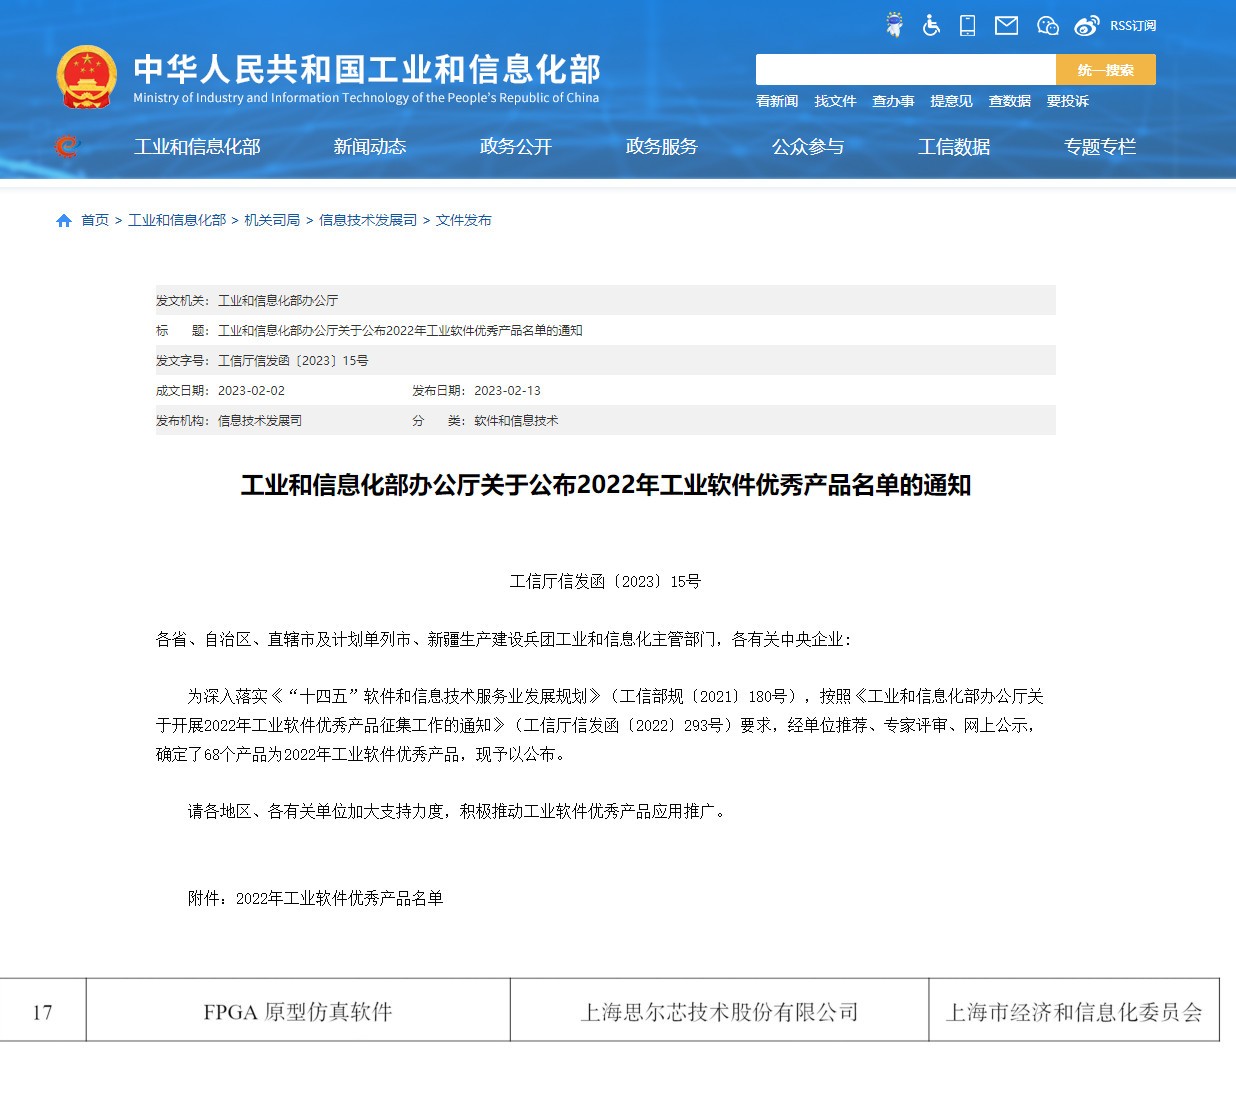Click the mobile phone version icon
The image size is (1236, 1110).
coord(967,25)
